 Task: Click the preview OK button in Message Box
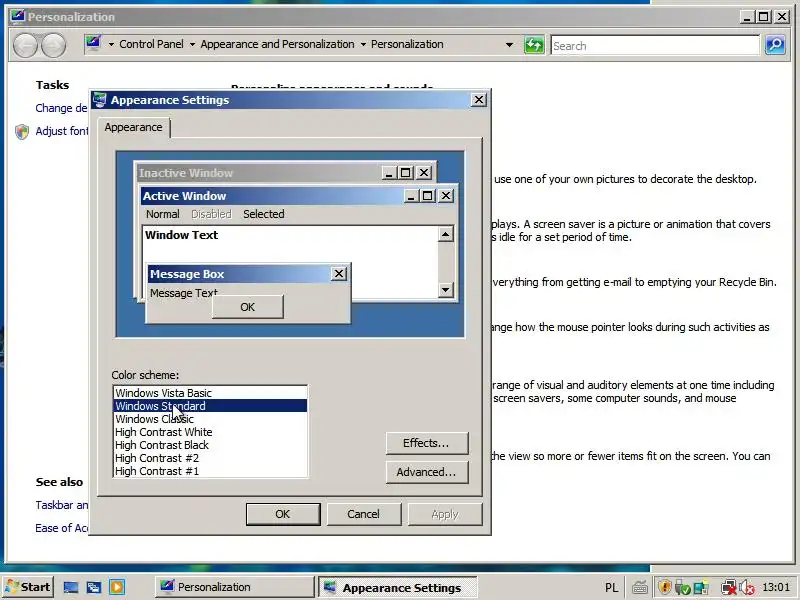[247, 307]
